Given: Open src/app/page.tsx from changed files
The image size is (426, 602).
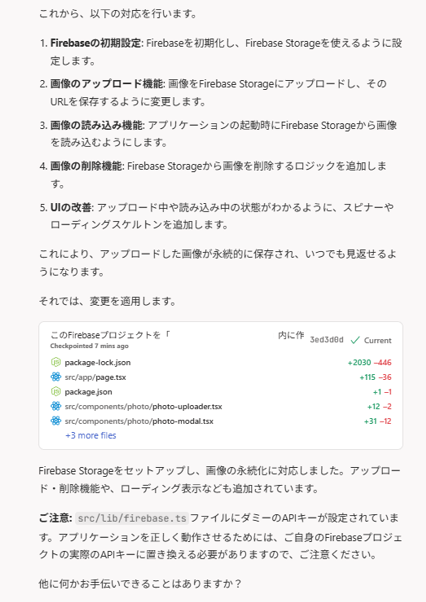Looking at the screenshot, I should (95, 377).
